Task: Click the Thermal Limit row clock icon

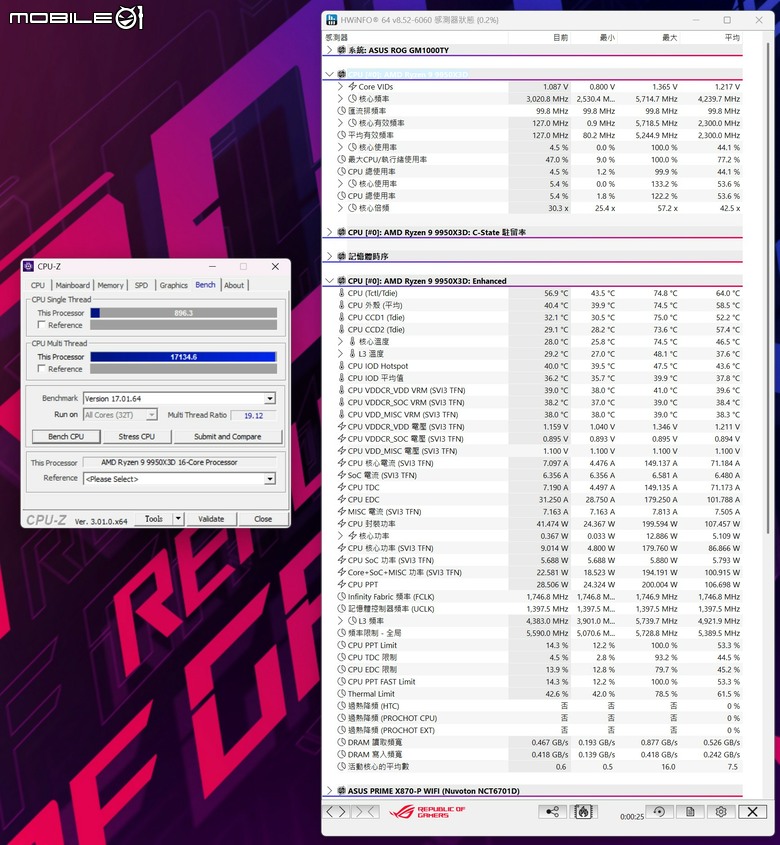Action: [x=341, y=693]
